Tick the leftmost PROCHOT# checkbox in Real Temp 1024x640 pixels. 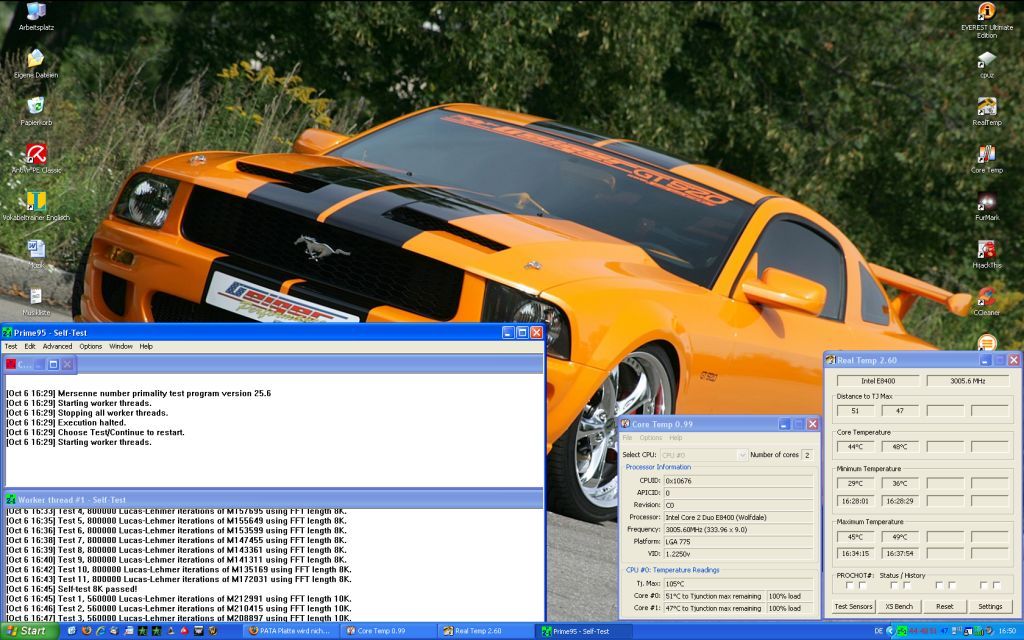[850, 585]
